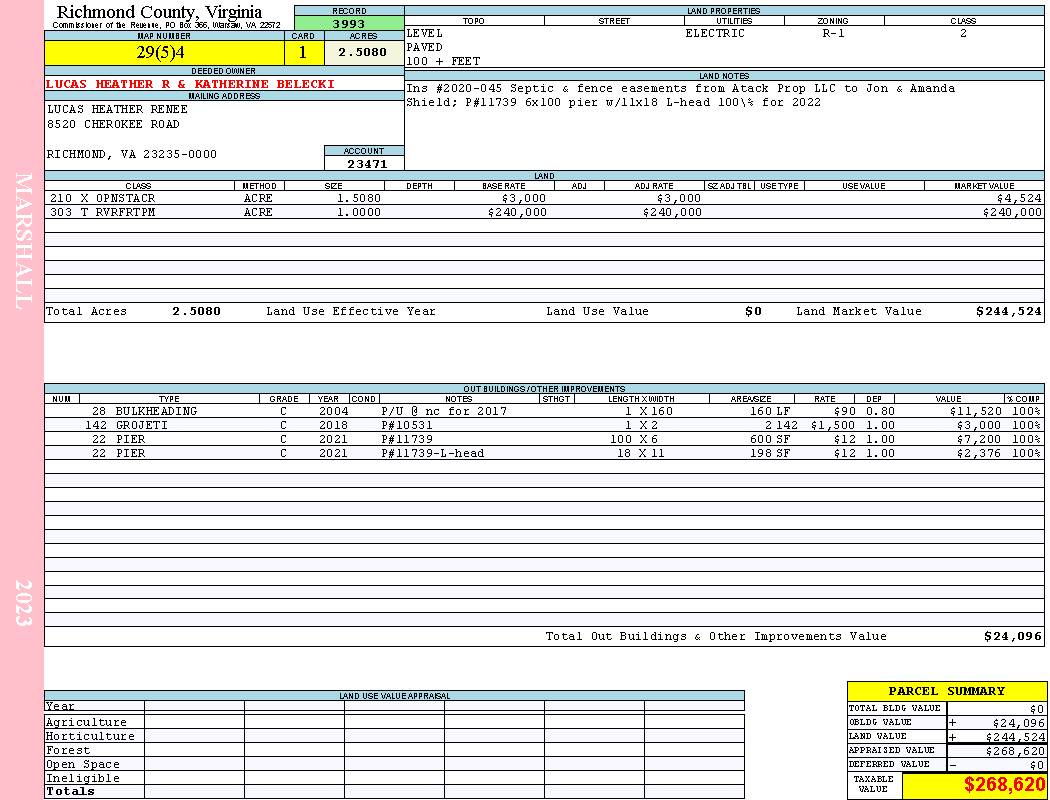Click the LAND VALUE amount in parcel summary
Viewport: 1050px width, 800px height.
[x=1015, y=737]
